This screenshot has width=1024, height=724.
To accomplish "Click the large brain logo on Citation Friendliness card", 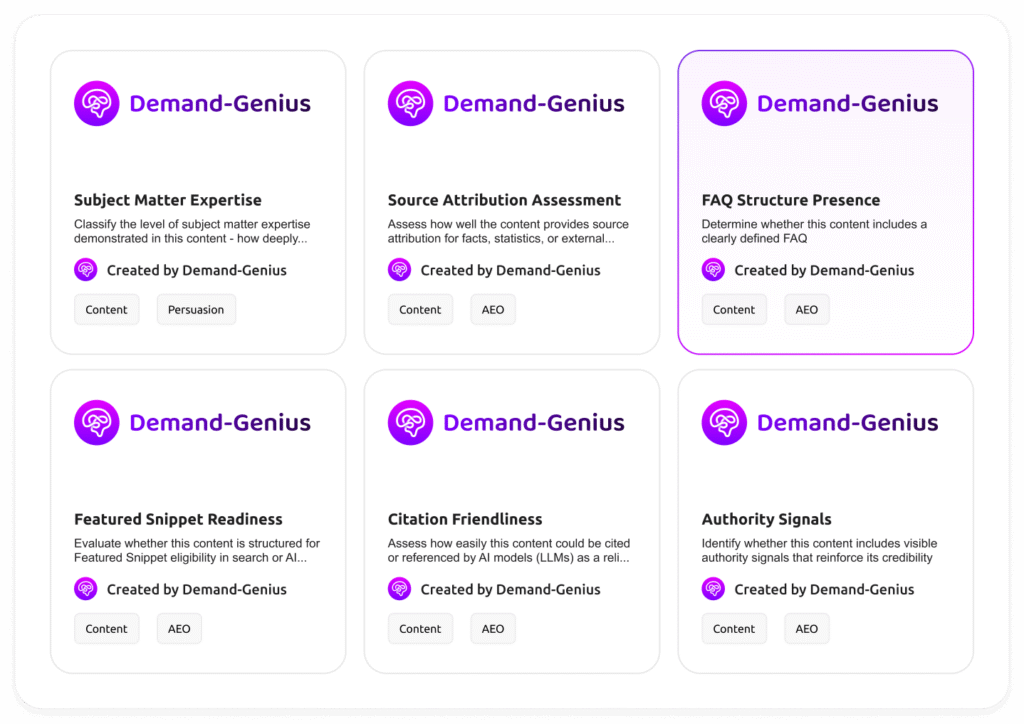I will click(410, 423).
